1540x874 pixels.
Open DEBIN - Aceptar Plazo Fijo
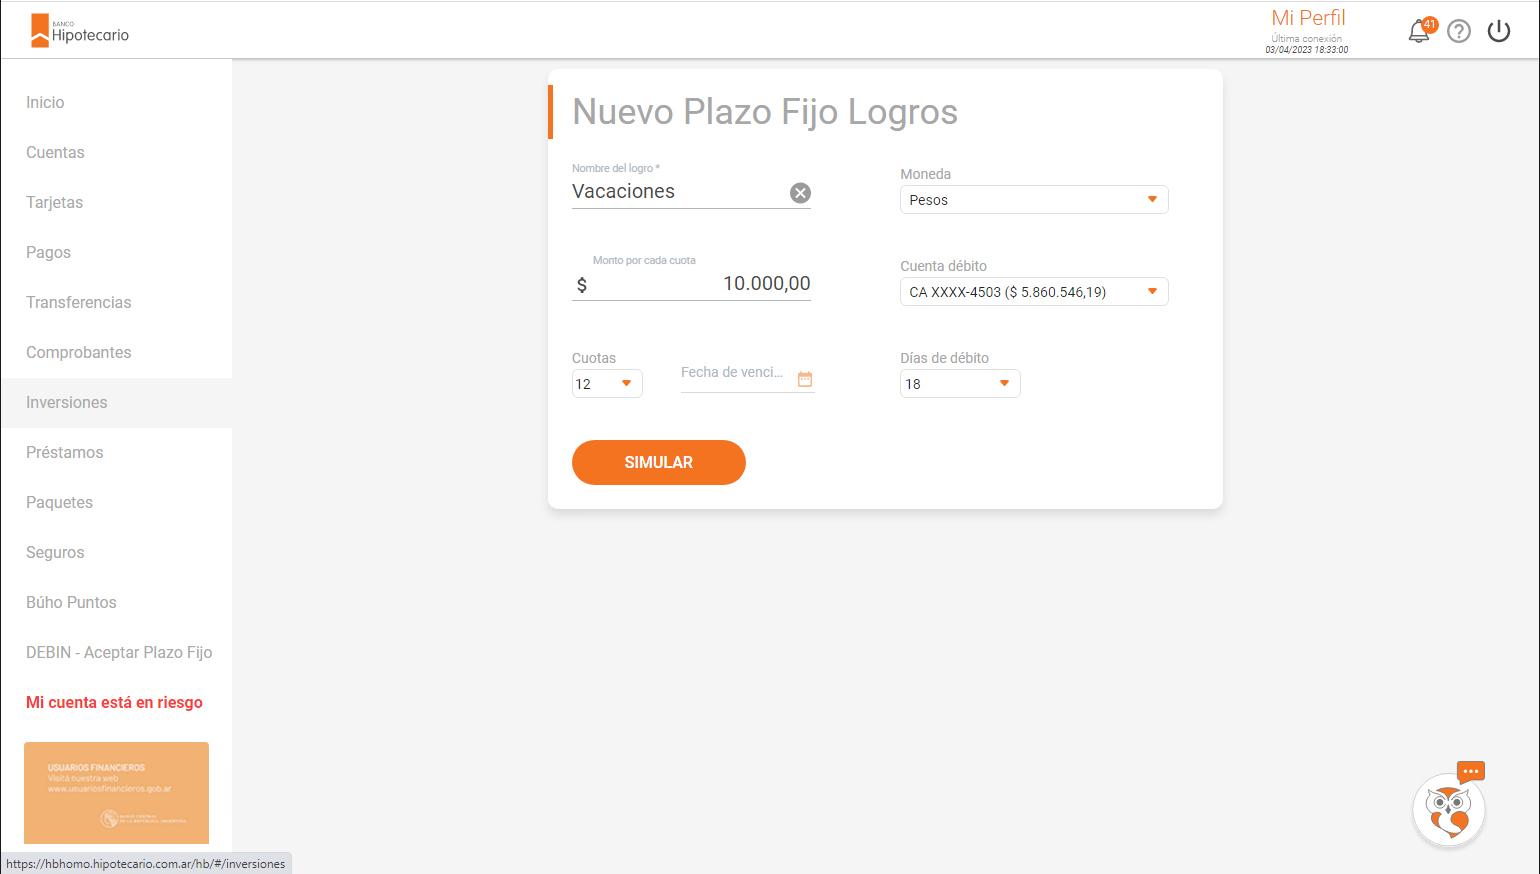click(x=119, y=653)
